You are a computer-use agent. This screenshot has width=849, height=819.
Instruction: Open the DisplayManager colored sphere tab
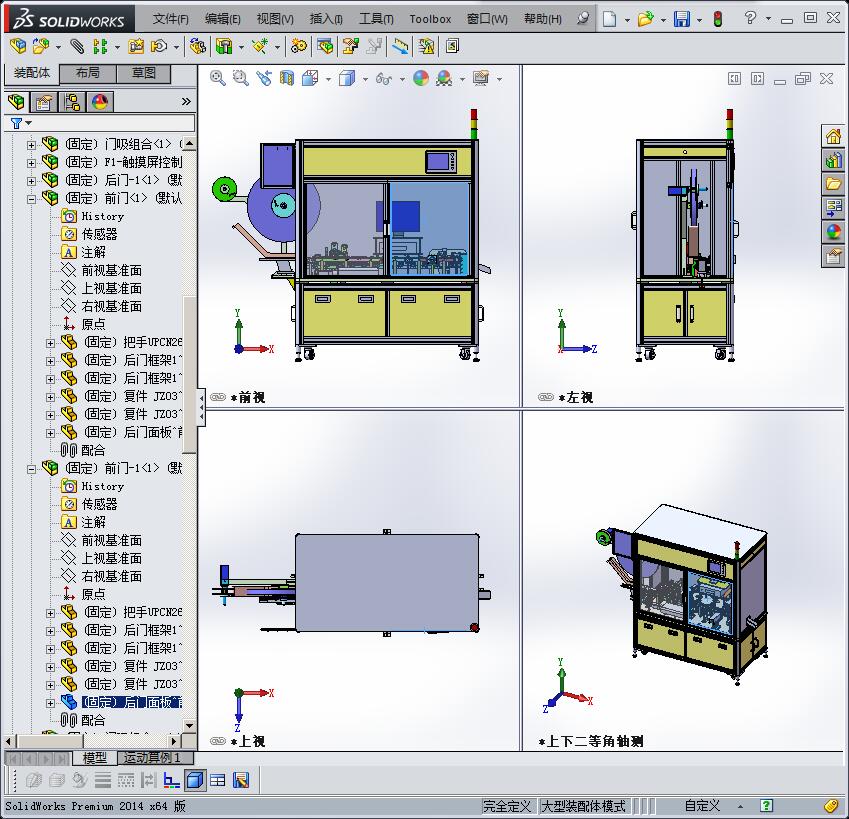pyautogui.click(x=98, y=101)
